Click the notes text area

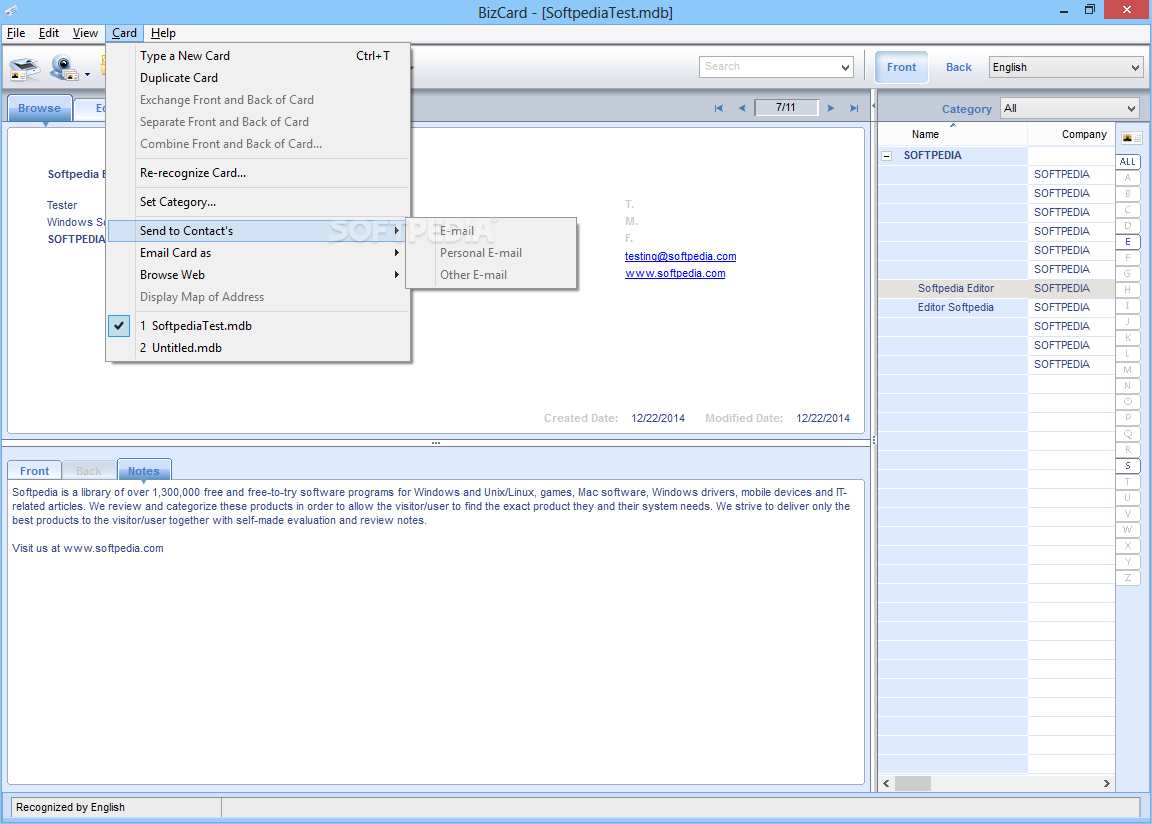(x=436, y=632)
